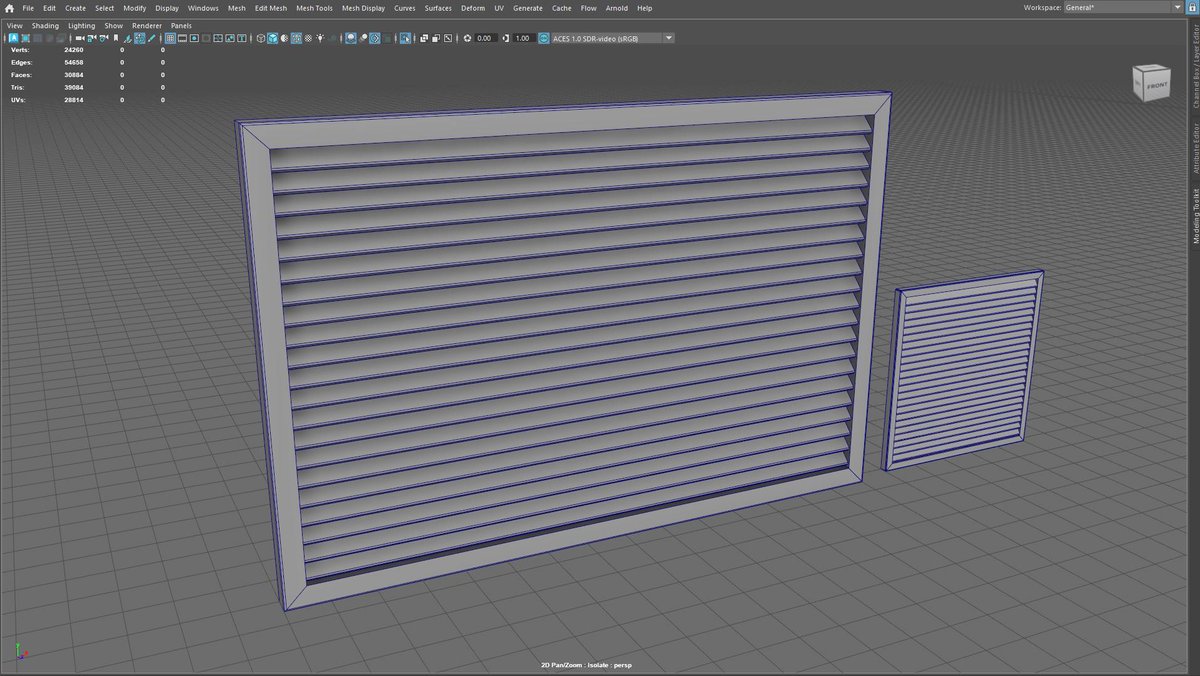Open the Arnold menu
Viewport: 1200px width, 676px height.
(x=617, y=8)
